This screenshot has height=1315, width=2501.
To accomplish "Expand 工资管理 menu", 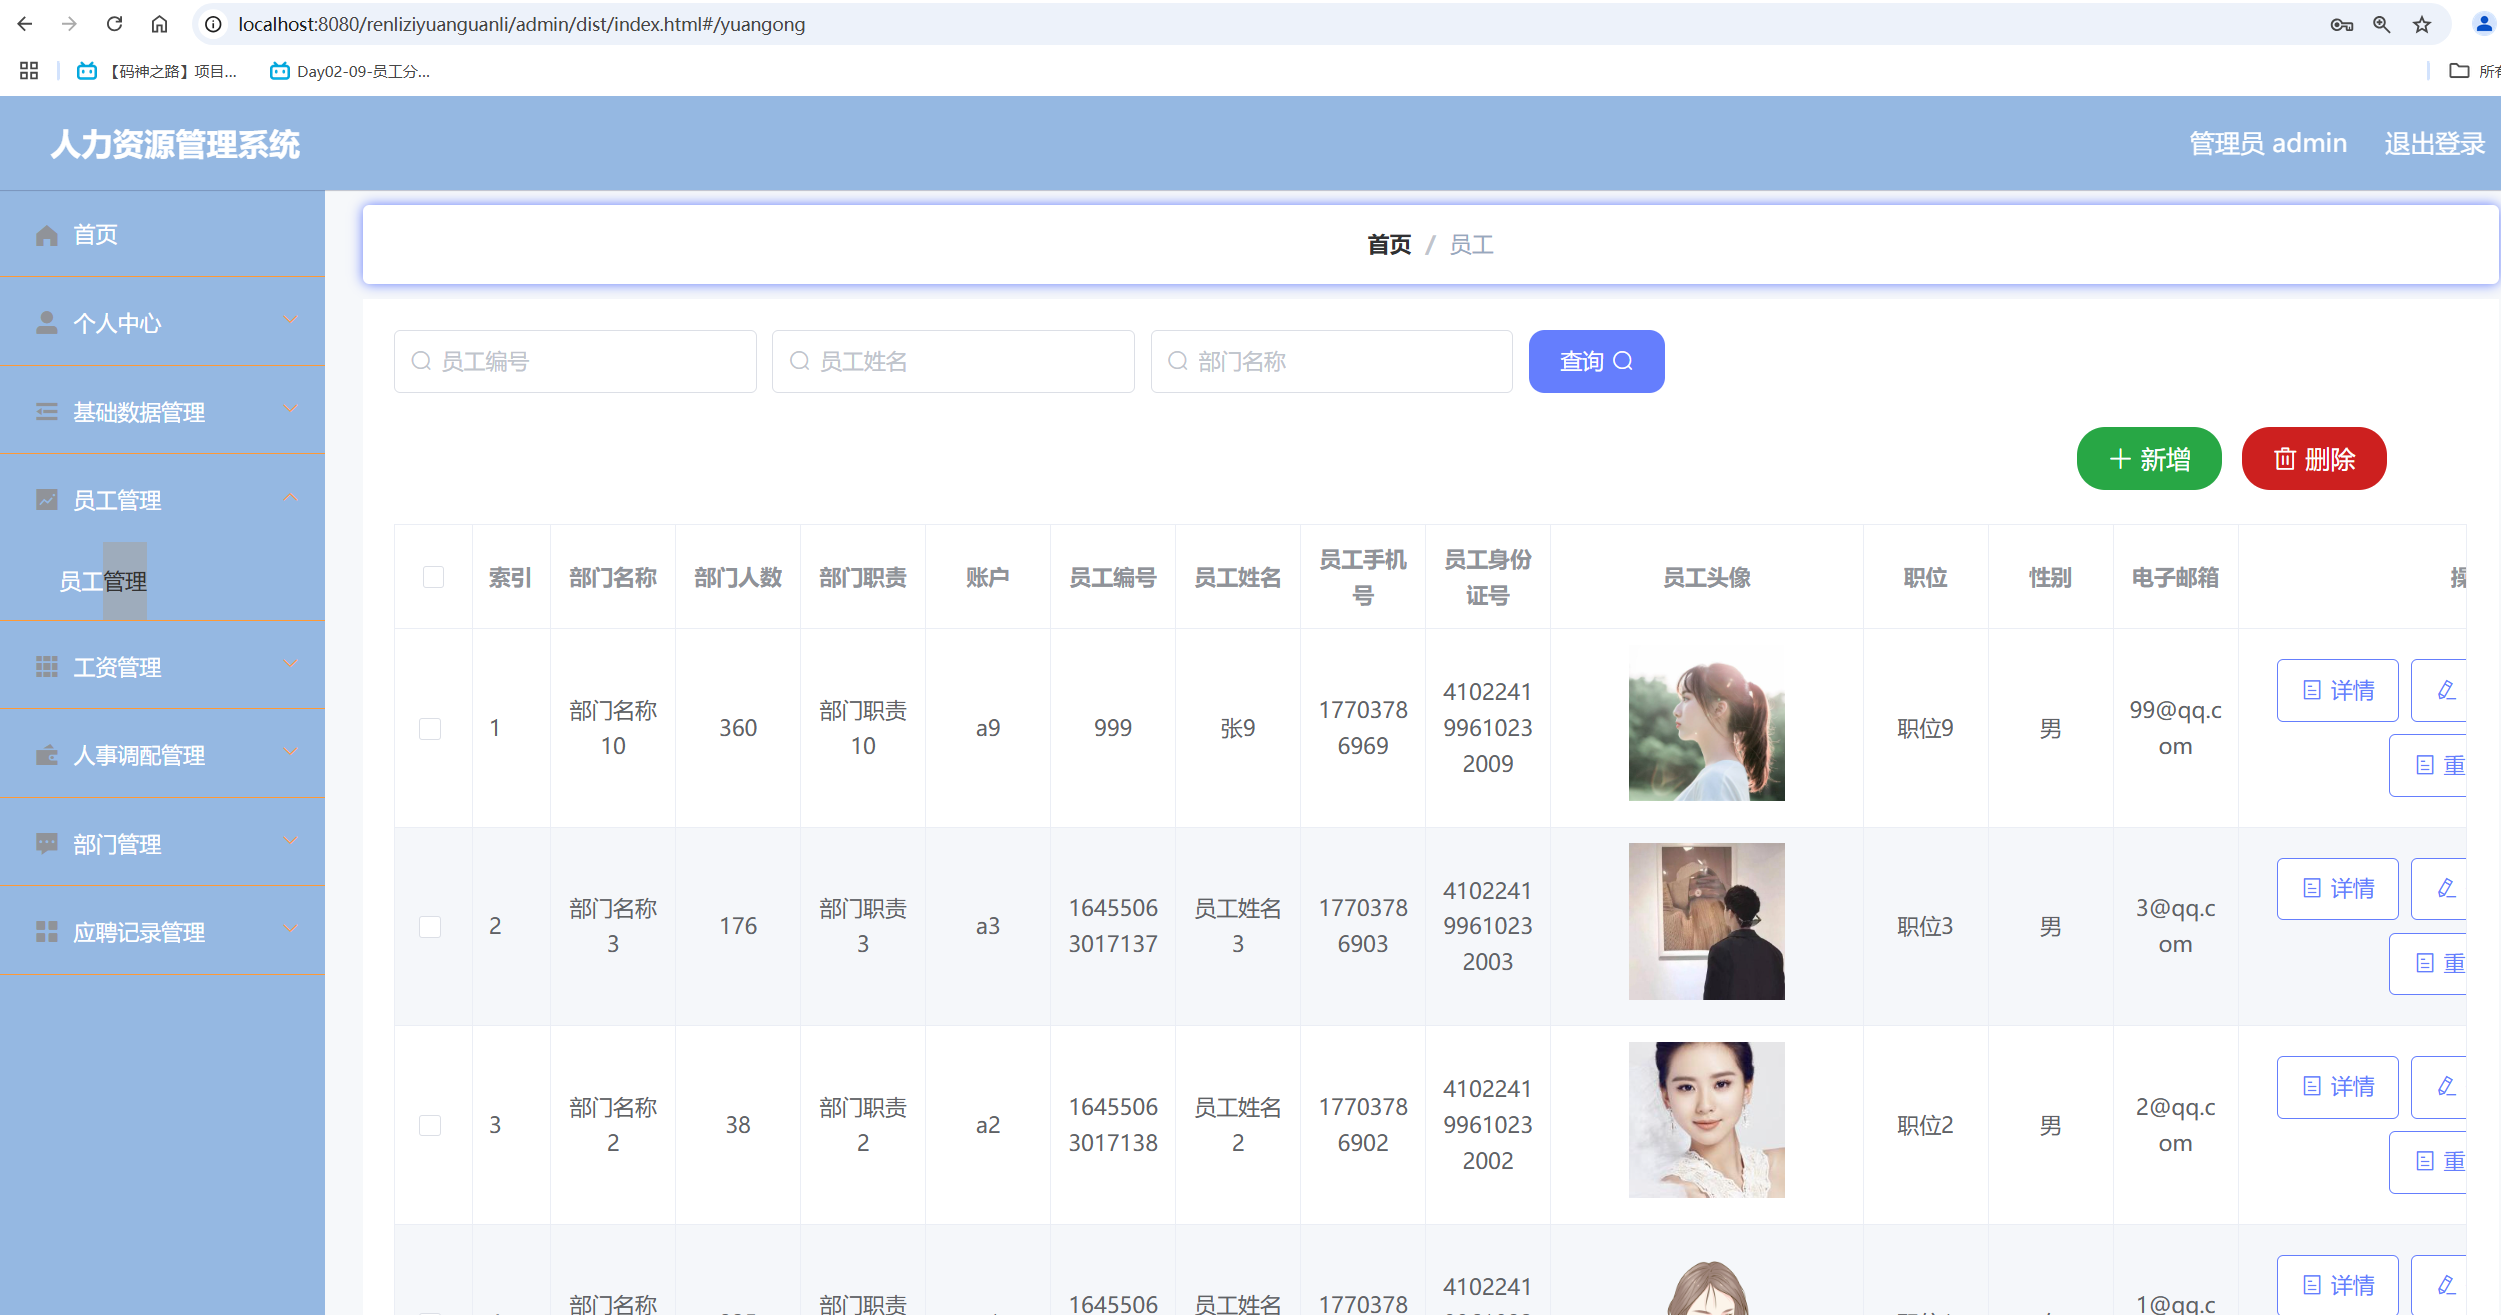I will point(162,666).
